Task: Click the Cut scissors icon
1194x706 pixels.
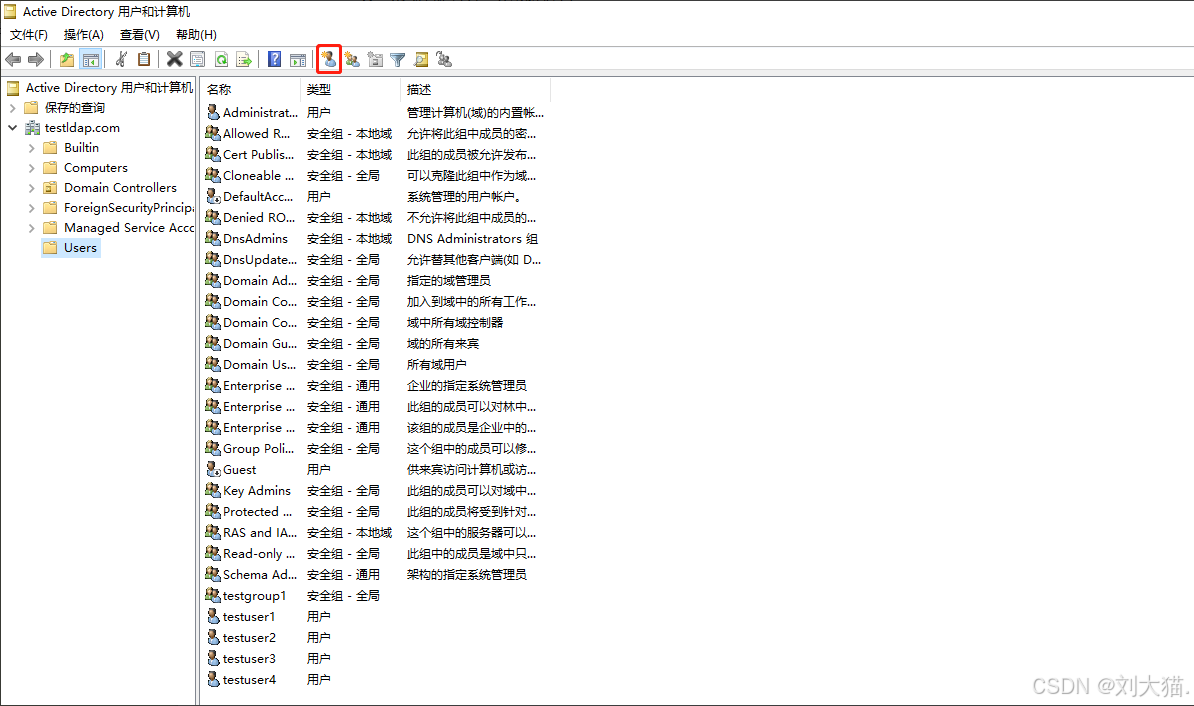Action: [121, 59]
